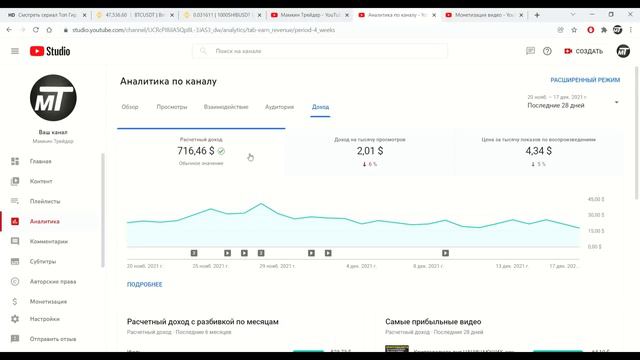Switch to the Взаимодействие tab
The width and height of the screenshot is (640, 360).
(226, 107)
